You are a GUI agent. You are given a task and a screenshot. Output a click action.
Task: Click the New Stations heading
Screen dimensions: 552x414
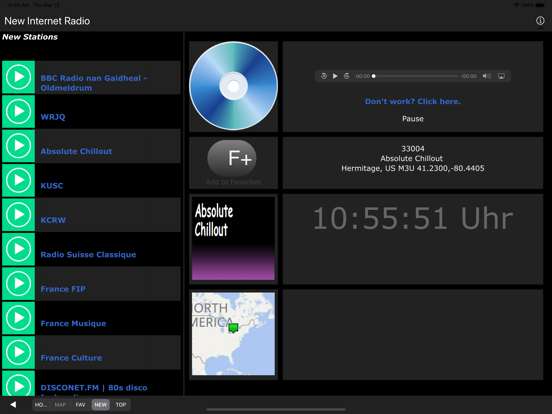pyautogui.click(x=30, y=37)
